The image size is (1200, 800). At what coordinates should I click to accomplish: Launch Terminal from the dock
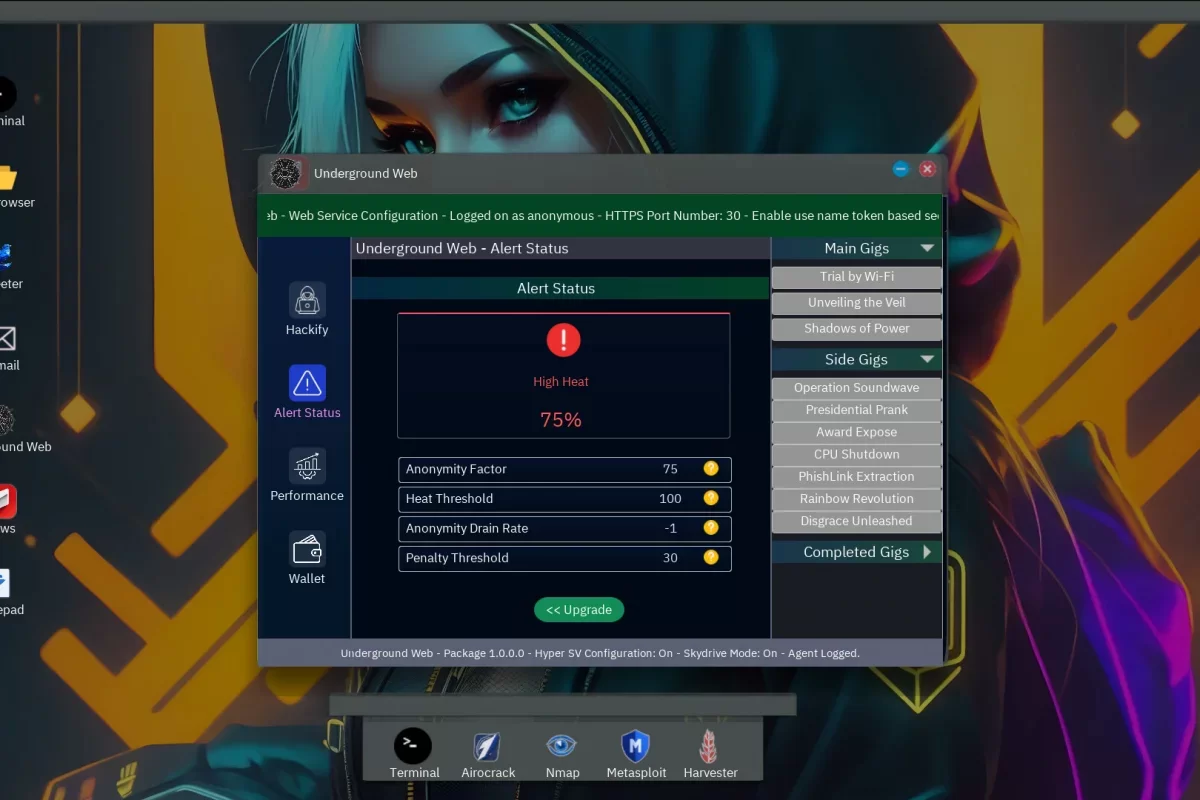pos(413,747)
